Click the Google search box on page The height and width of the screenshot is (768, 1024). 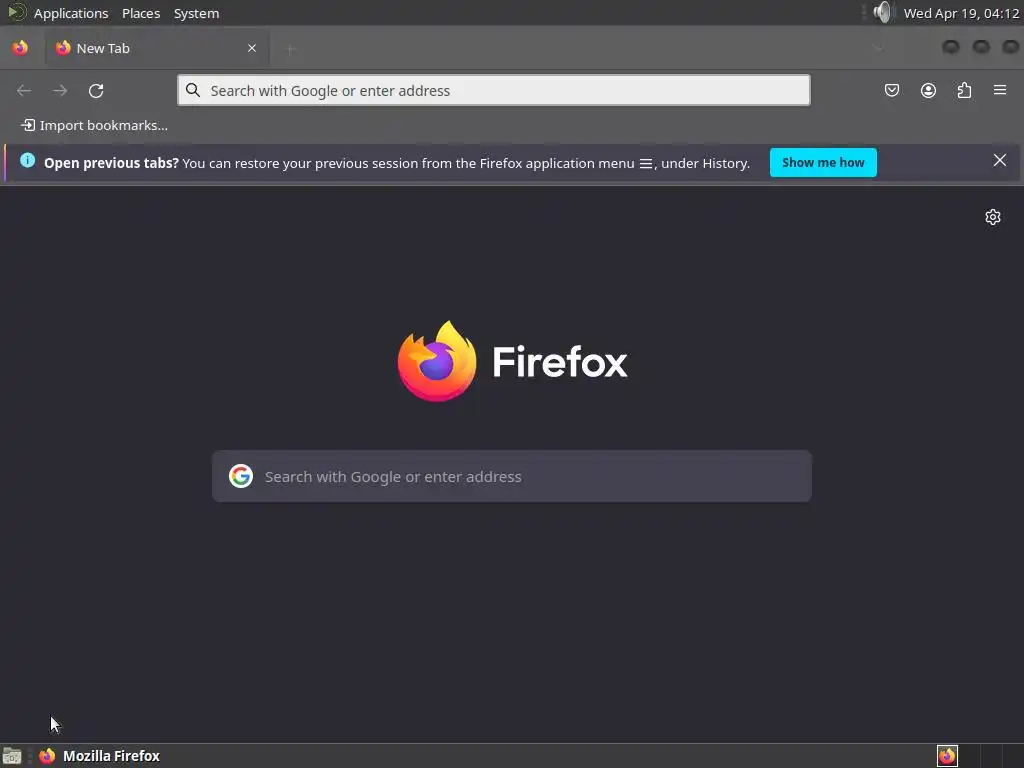point(512,476)
